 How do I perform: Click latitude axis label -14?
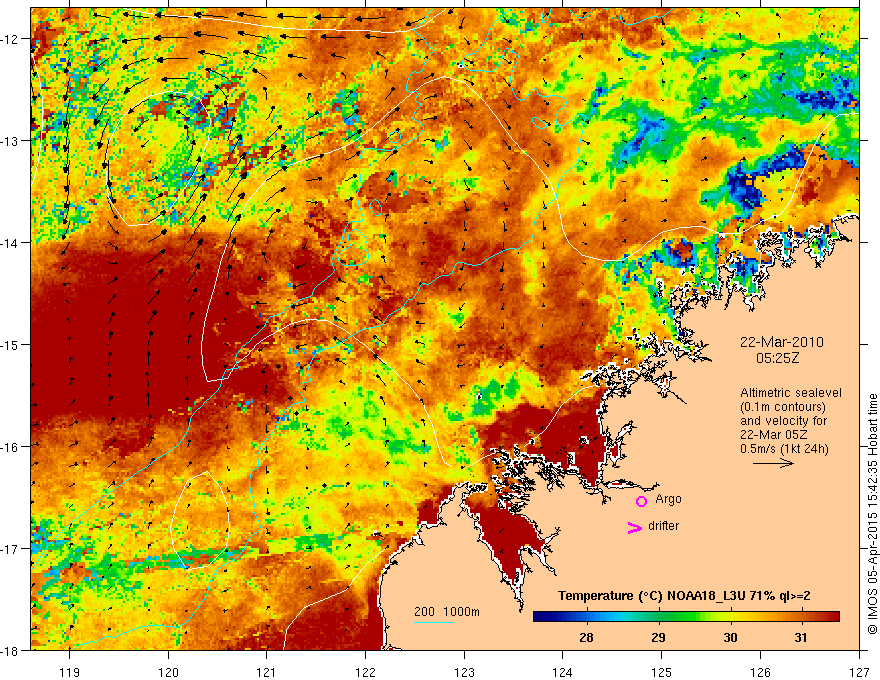[10, 243]
